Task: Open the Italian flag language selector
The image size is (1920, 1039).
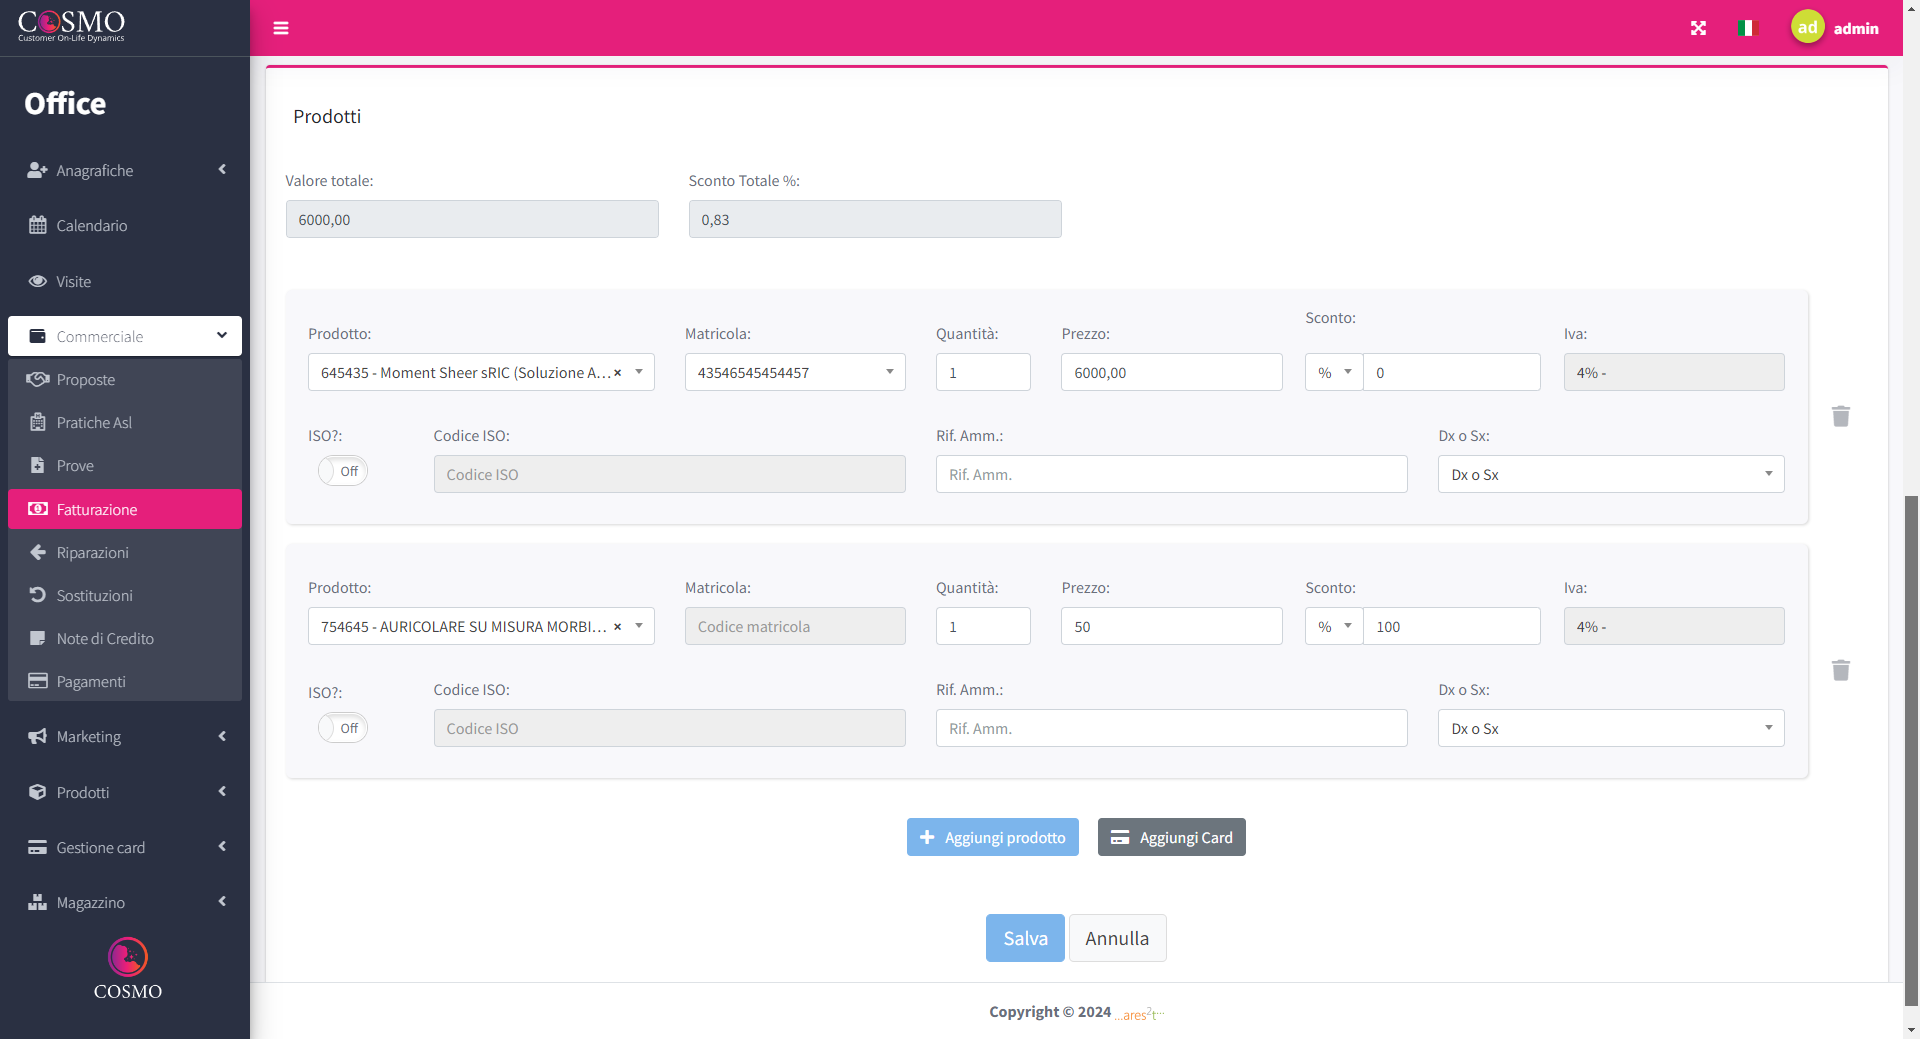Action: pyautogui.click(x=1747, y=28)
